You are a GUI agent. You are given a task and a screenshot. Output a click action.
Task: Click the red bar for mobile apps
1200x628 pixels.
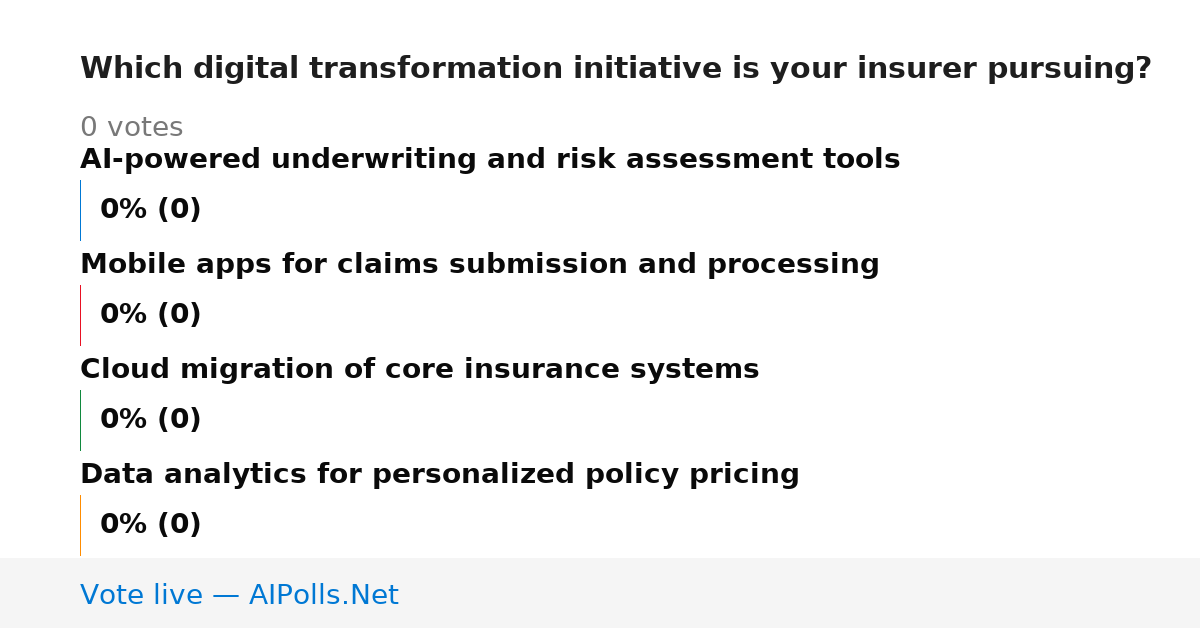tap(80, 315)
